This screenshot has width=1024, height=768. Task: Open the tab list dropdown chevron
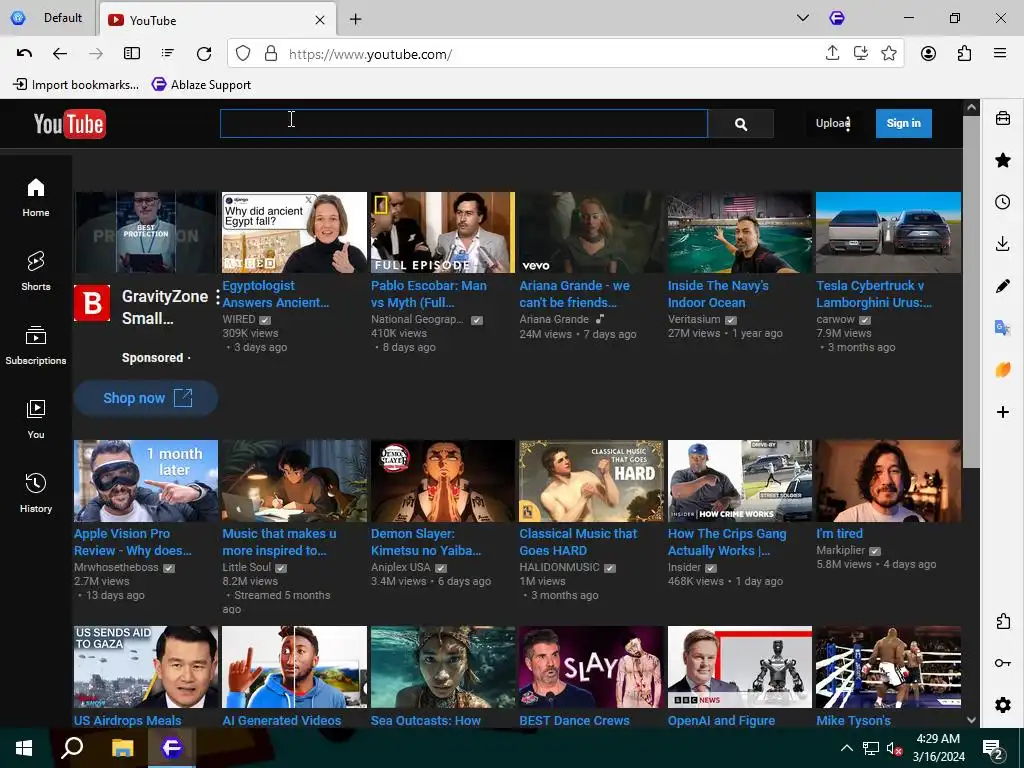[x=803, y=18]
